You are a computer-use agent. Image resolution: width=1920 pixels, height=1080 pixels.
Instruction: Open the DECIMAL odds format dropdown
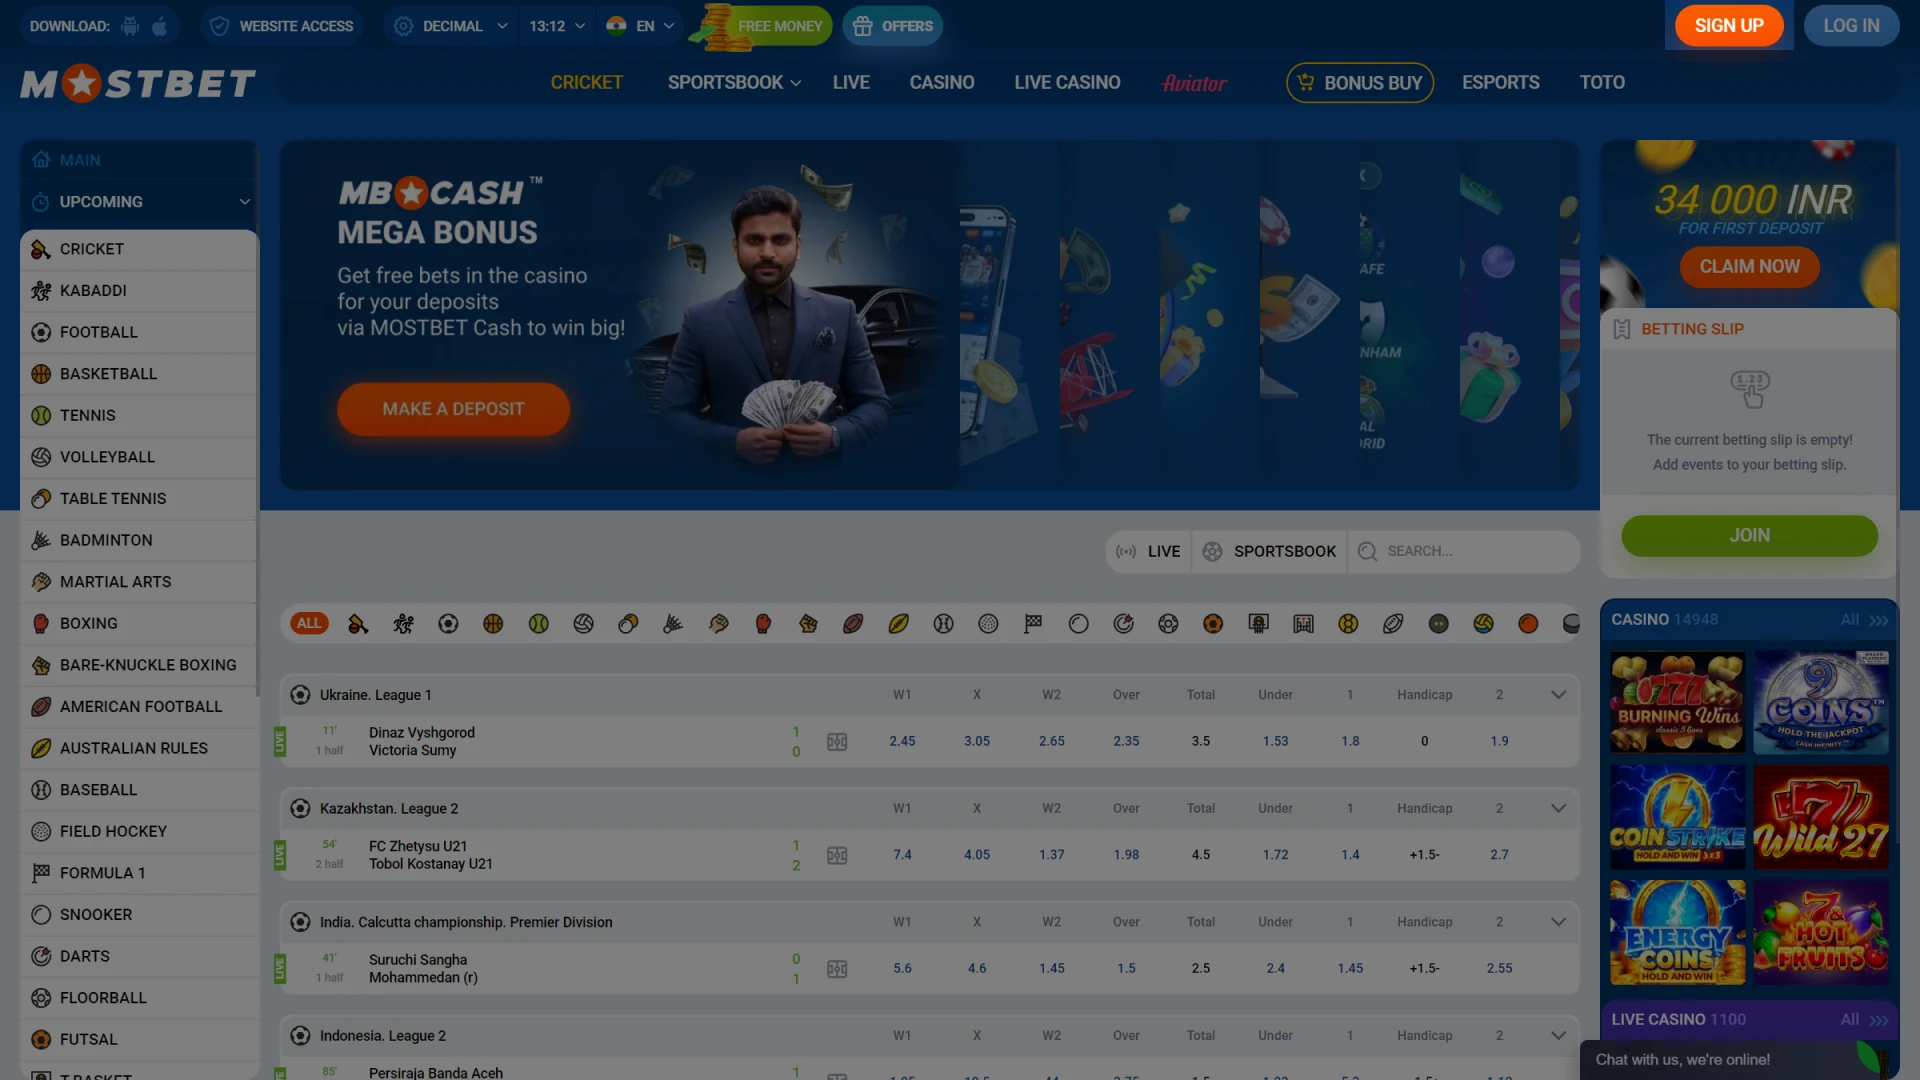tap(451, 26)
